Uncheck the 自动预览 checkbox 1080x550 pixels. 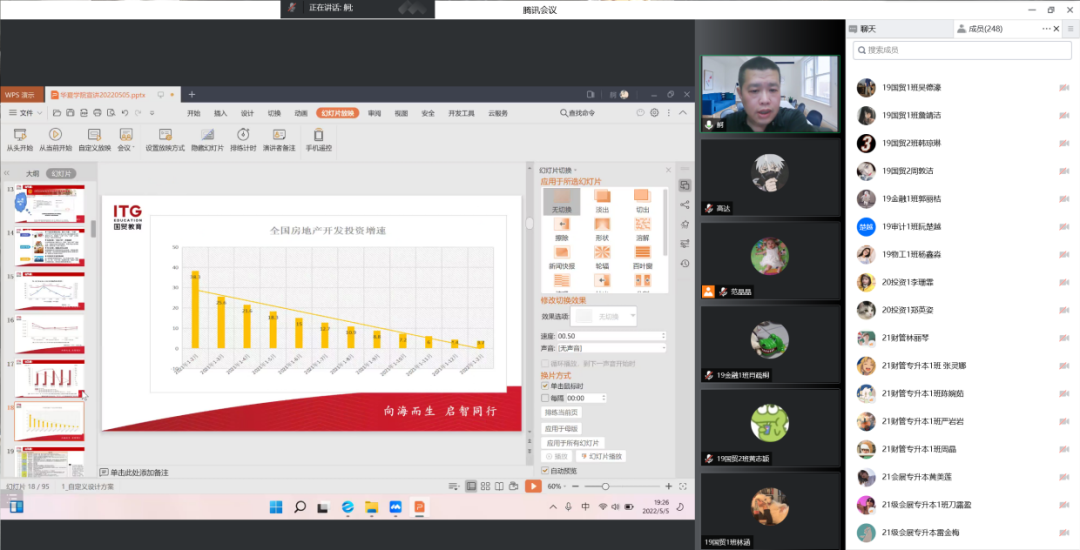[x=545, y=470]
